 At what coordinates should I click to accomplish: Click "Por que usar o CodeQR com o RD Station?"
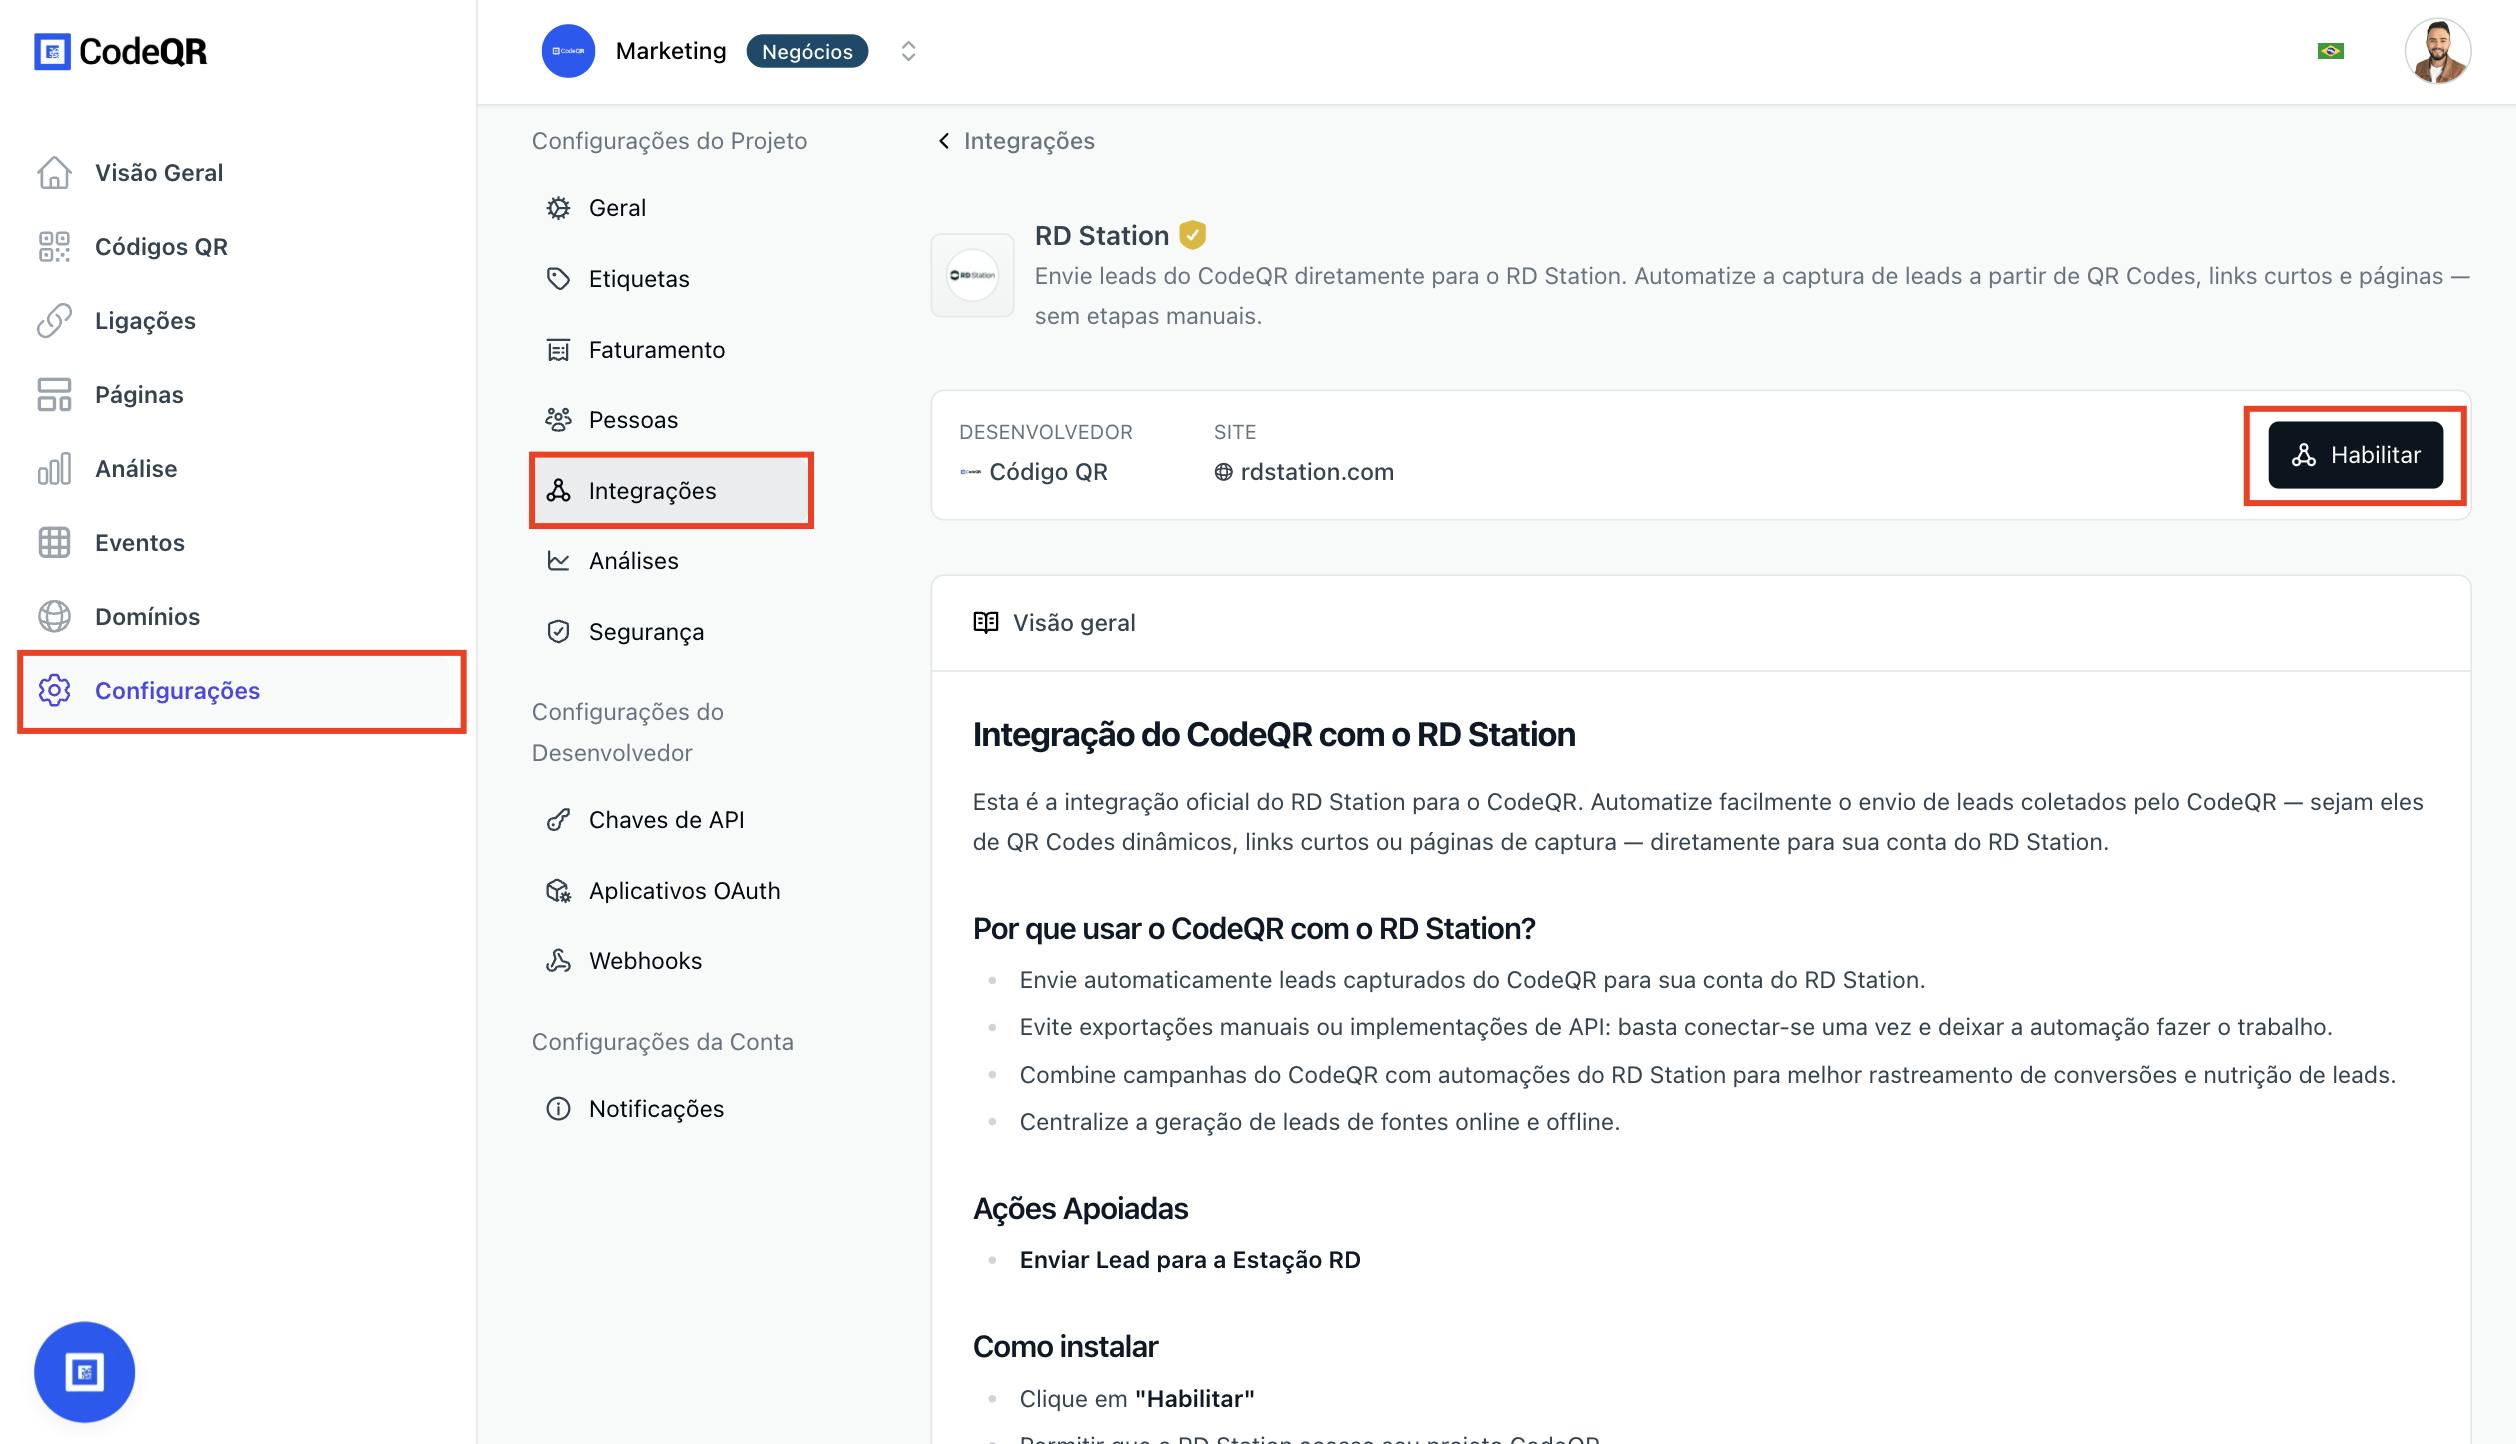tap(1254, 929)
